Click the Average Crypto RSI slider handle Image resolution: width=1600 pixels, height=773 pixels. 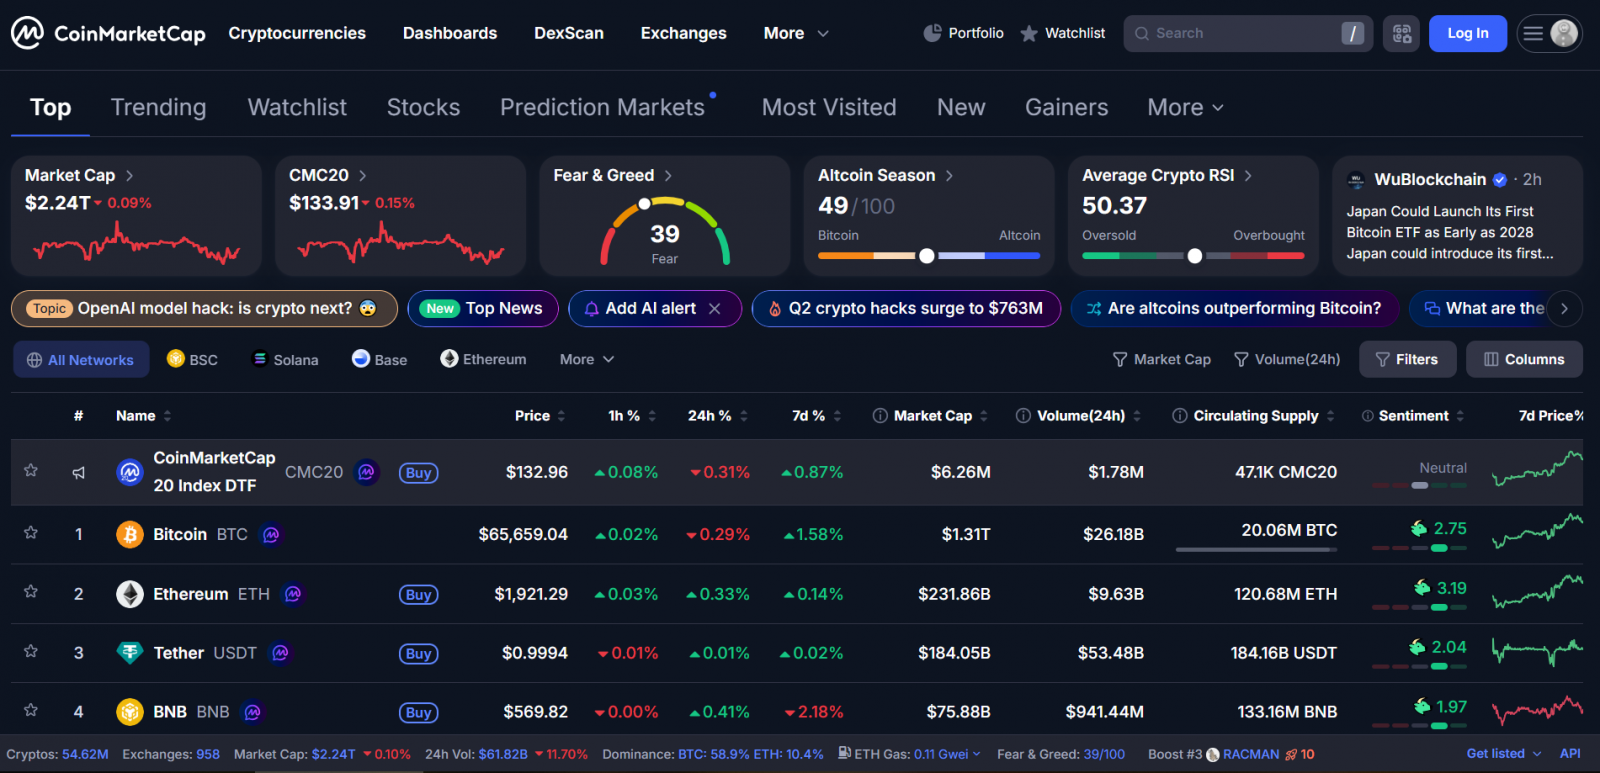[x=1195, y=256]
